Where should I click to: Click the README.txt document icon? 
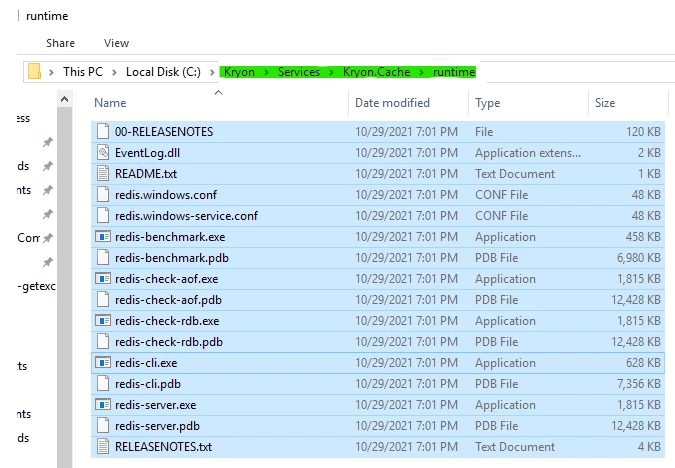tap(103, 174)
